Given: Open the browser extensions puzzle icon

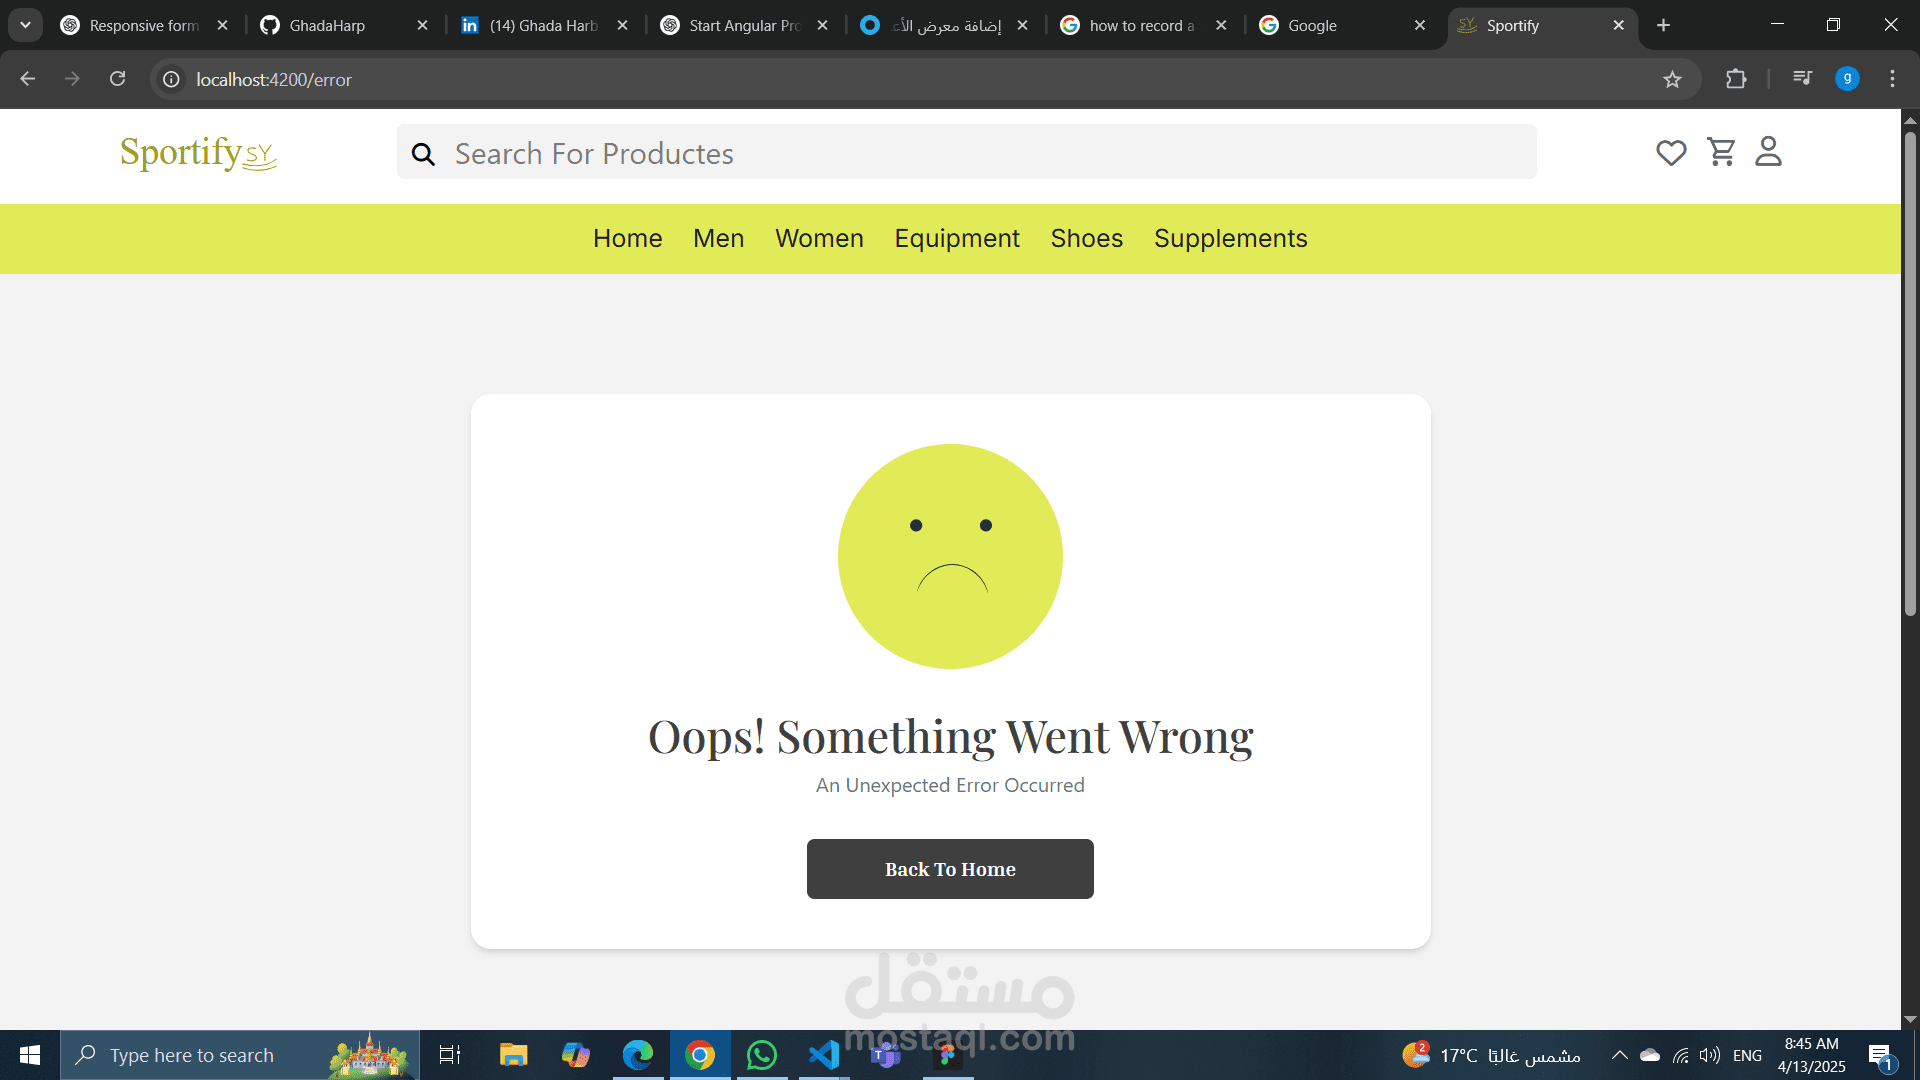Looking at the screenshot, I should tap(1736, 79).
